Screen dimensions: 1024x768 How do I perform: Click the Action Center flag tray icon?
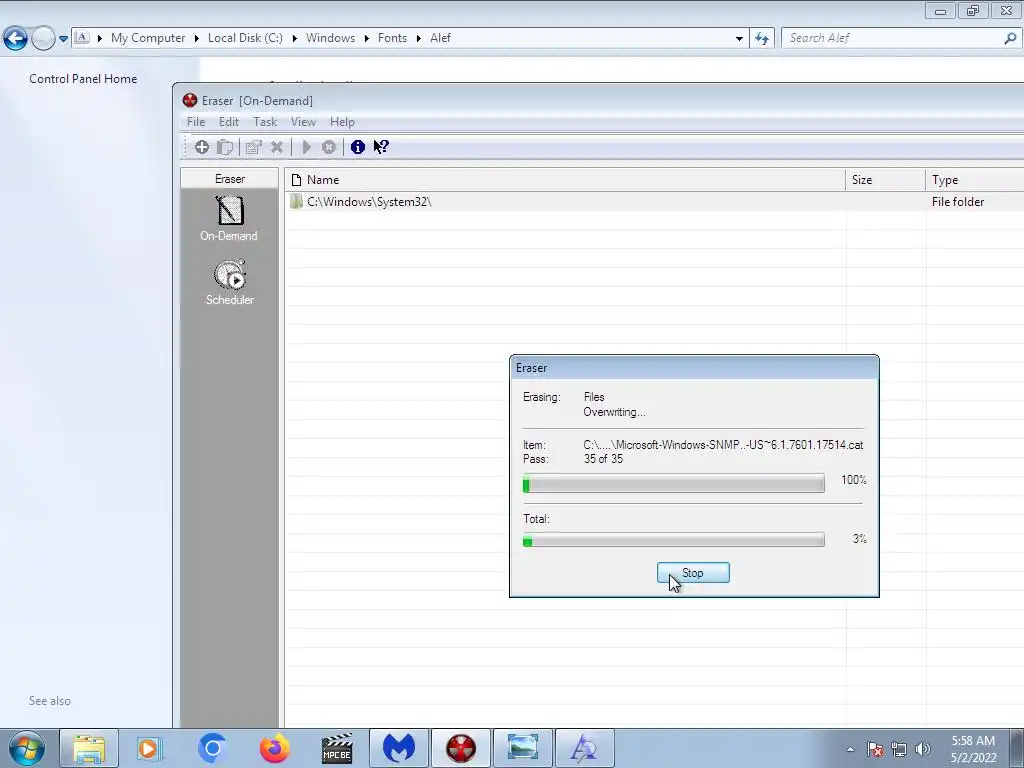coord(875,749)
